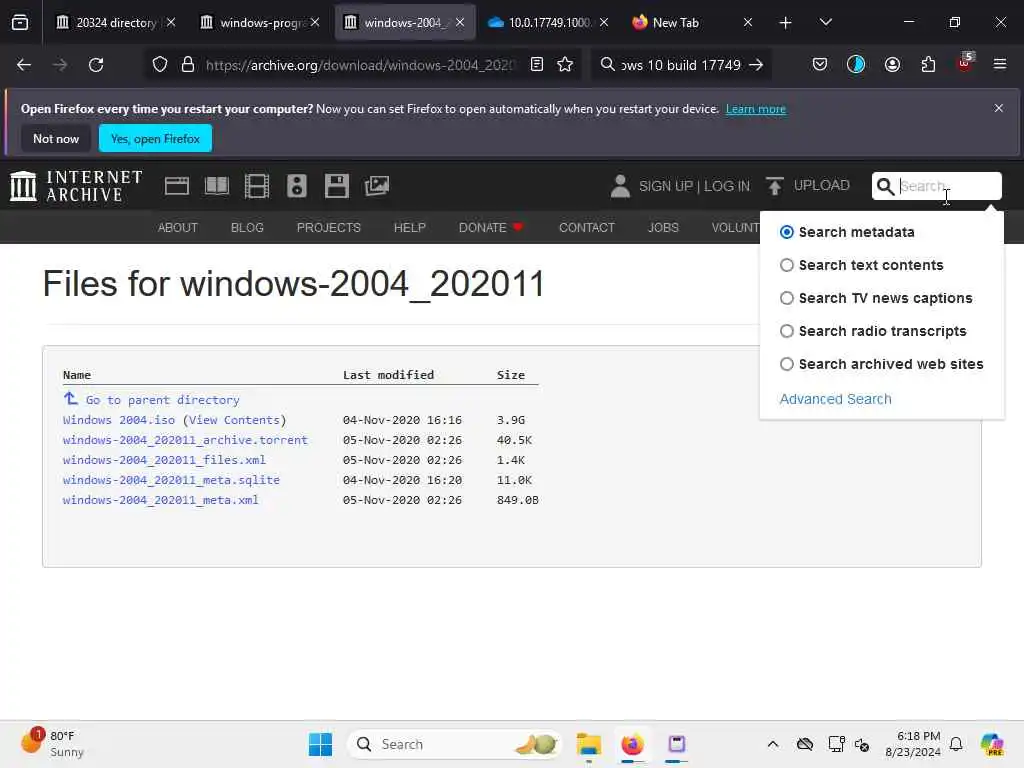Open the JOBS nav item
1024x768 pixels.
coord(663,227)
